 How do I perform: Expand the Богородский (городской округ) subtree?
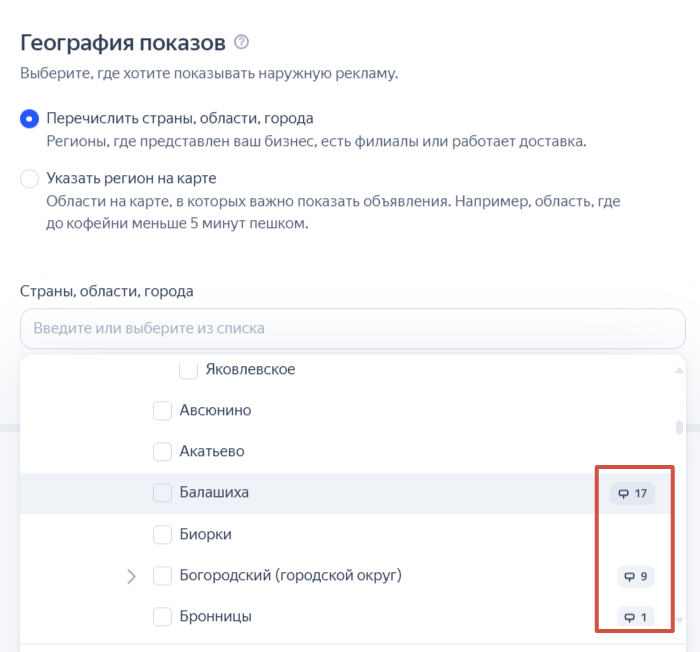pyautogui.click(x=131, y=576)
